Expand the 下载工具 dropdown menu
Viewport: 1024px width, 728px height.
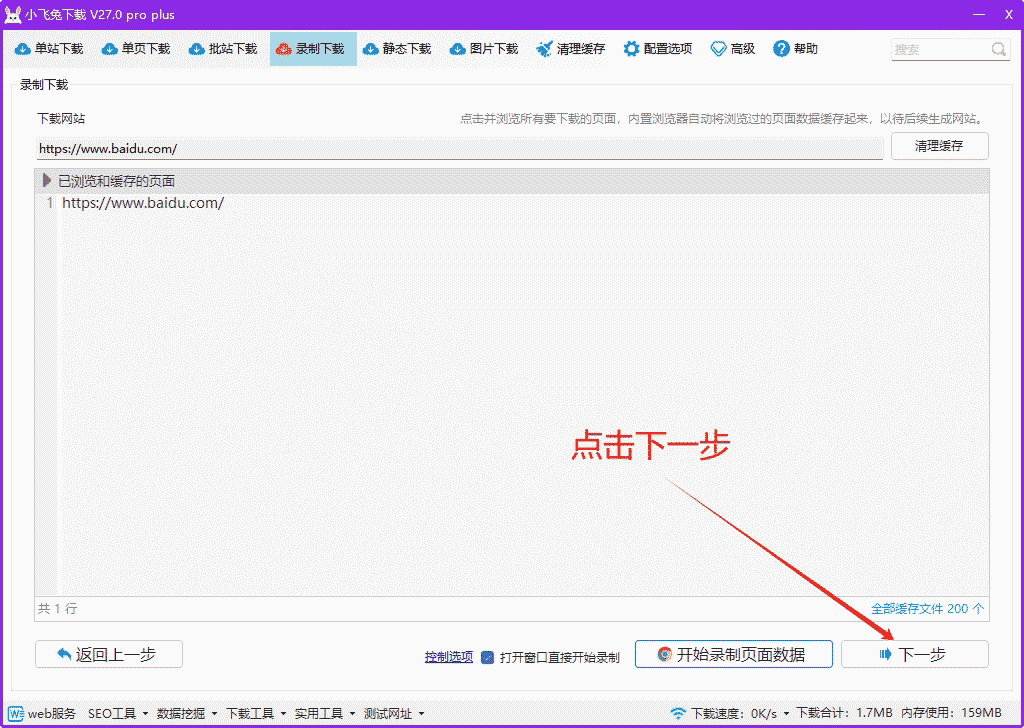tap(256, 714)
